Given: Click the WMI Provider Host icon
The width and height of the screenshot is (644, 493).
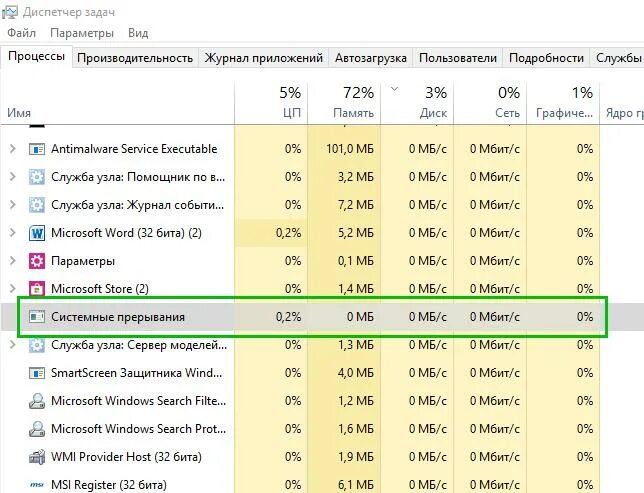Looking at the screenshot, I should tap(37, 456).
